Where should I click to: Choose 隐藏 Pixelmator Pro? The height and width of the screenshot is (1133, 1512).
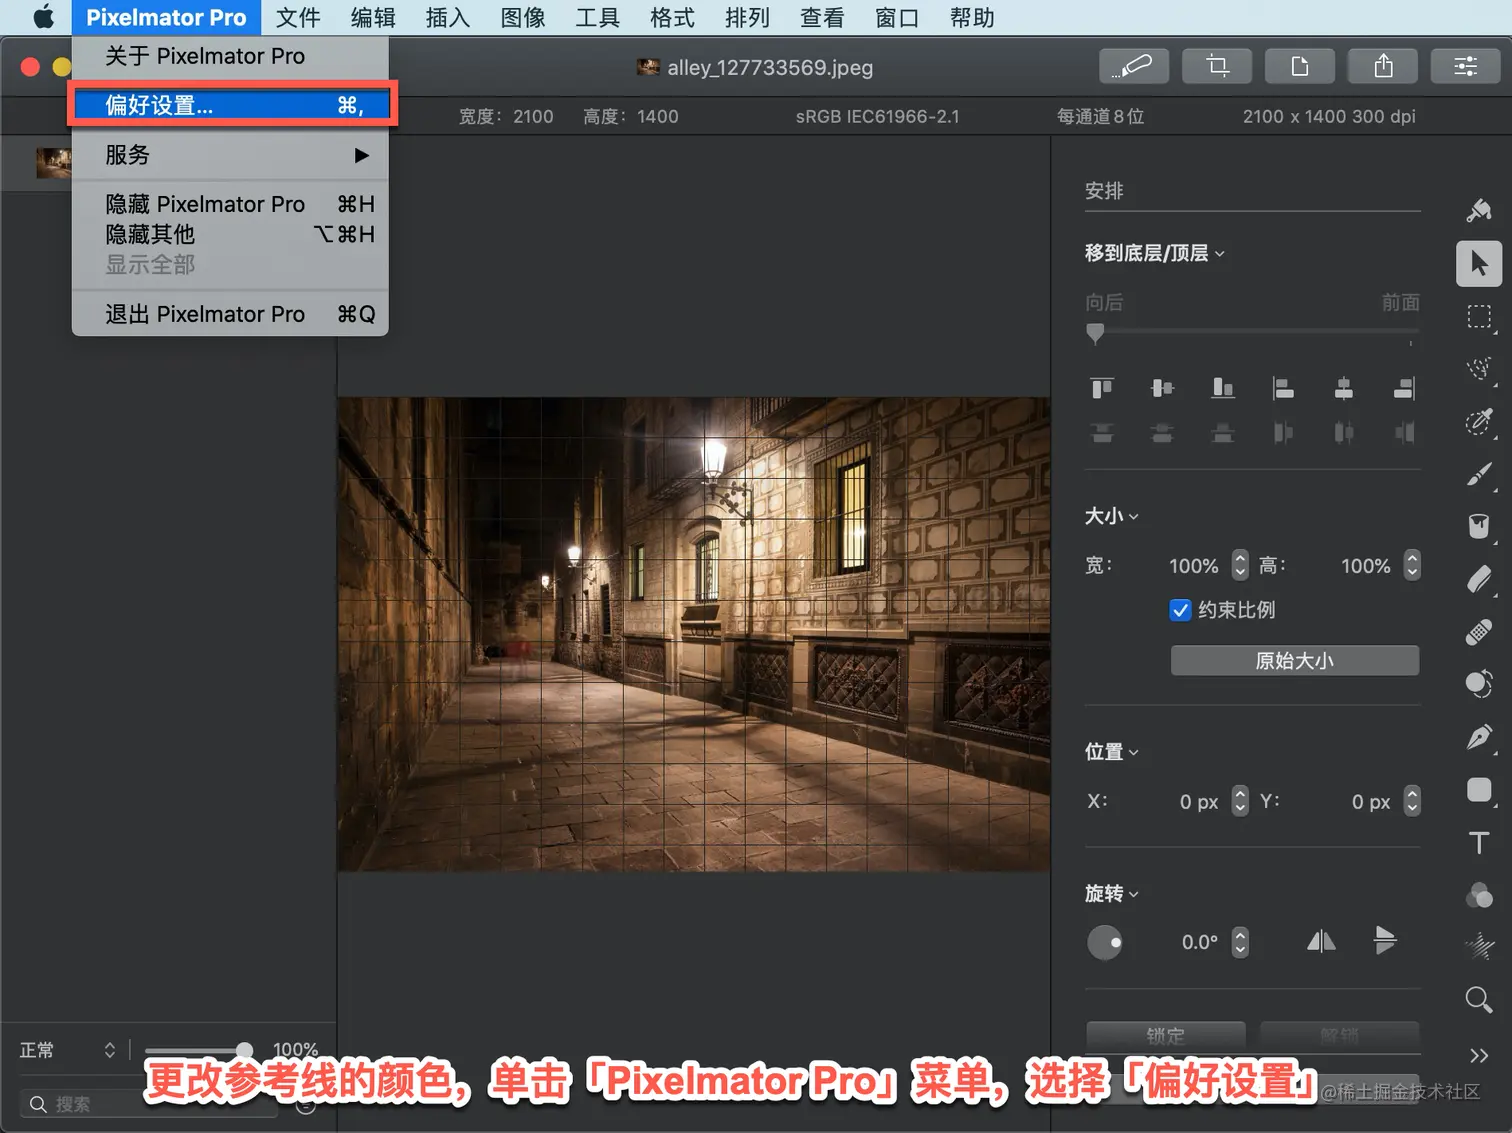[230, 204]
